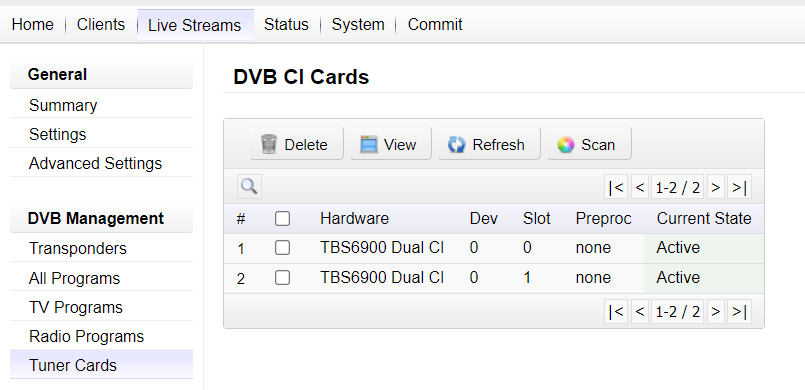
Task: Click the trash can Delete icon
Action: coord(269,144)
